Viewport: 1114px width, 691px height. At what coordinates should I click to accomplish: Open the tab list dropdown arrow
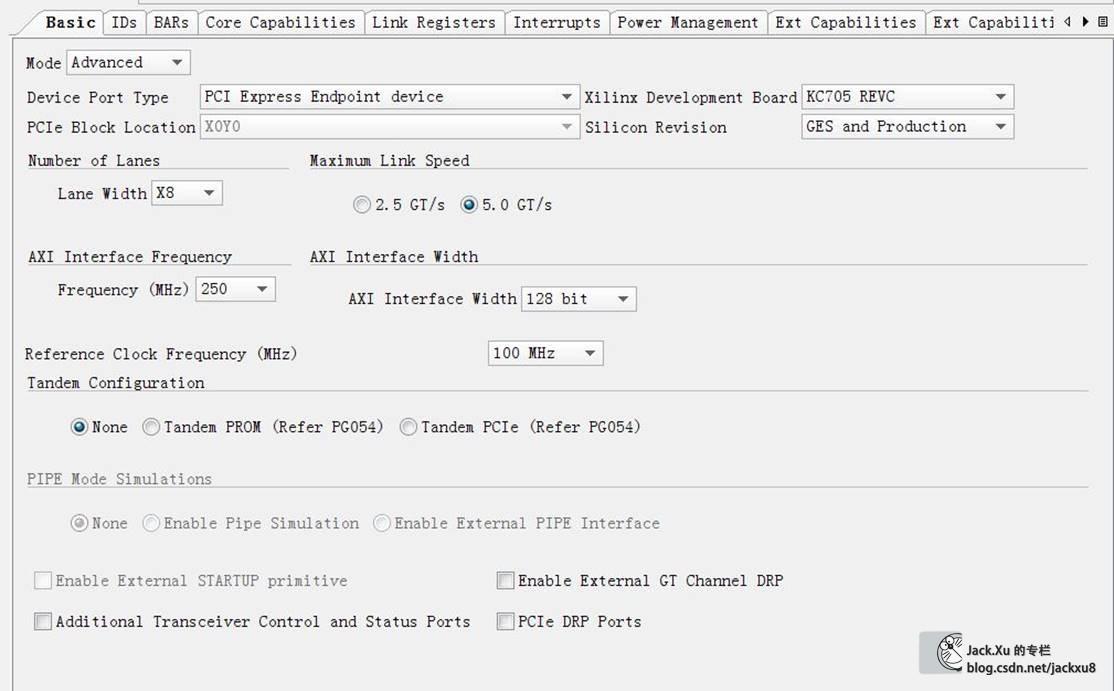pos(1102,21)
